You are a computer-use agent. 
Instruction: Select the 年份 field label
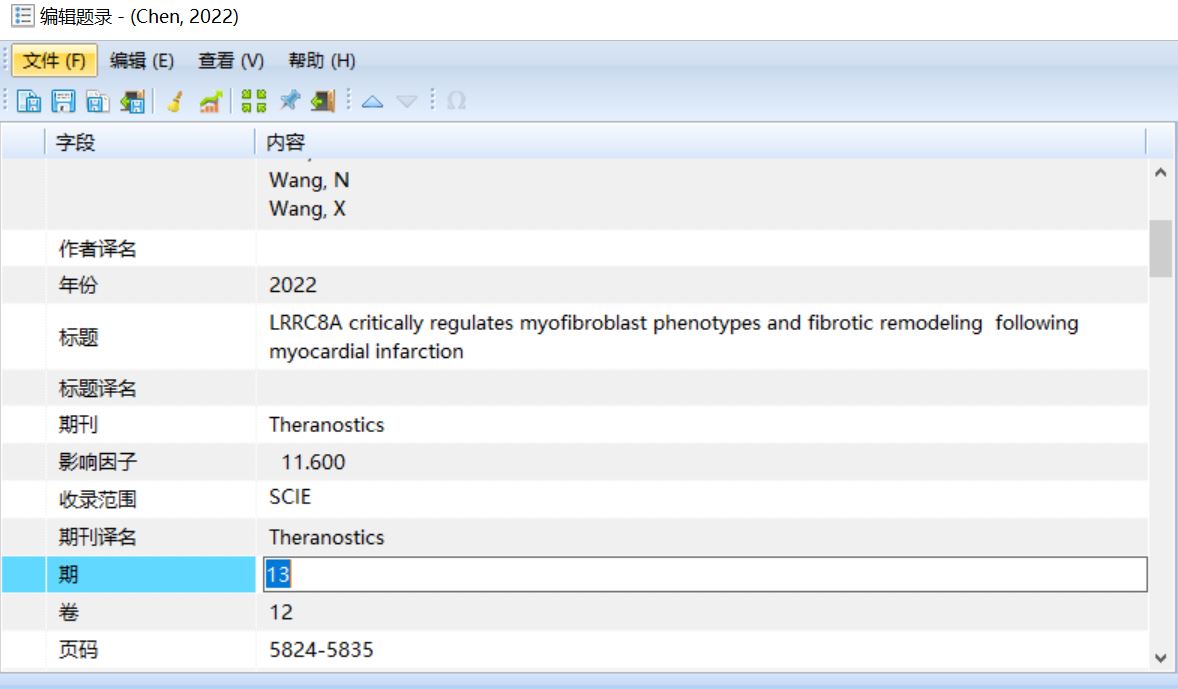point(78,286)
